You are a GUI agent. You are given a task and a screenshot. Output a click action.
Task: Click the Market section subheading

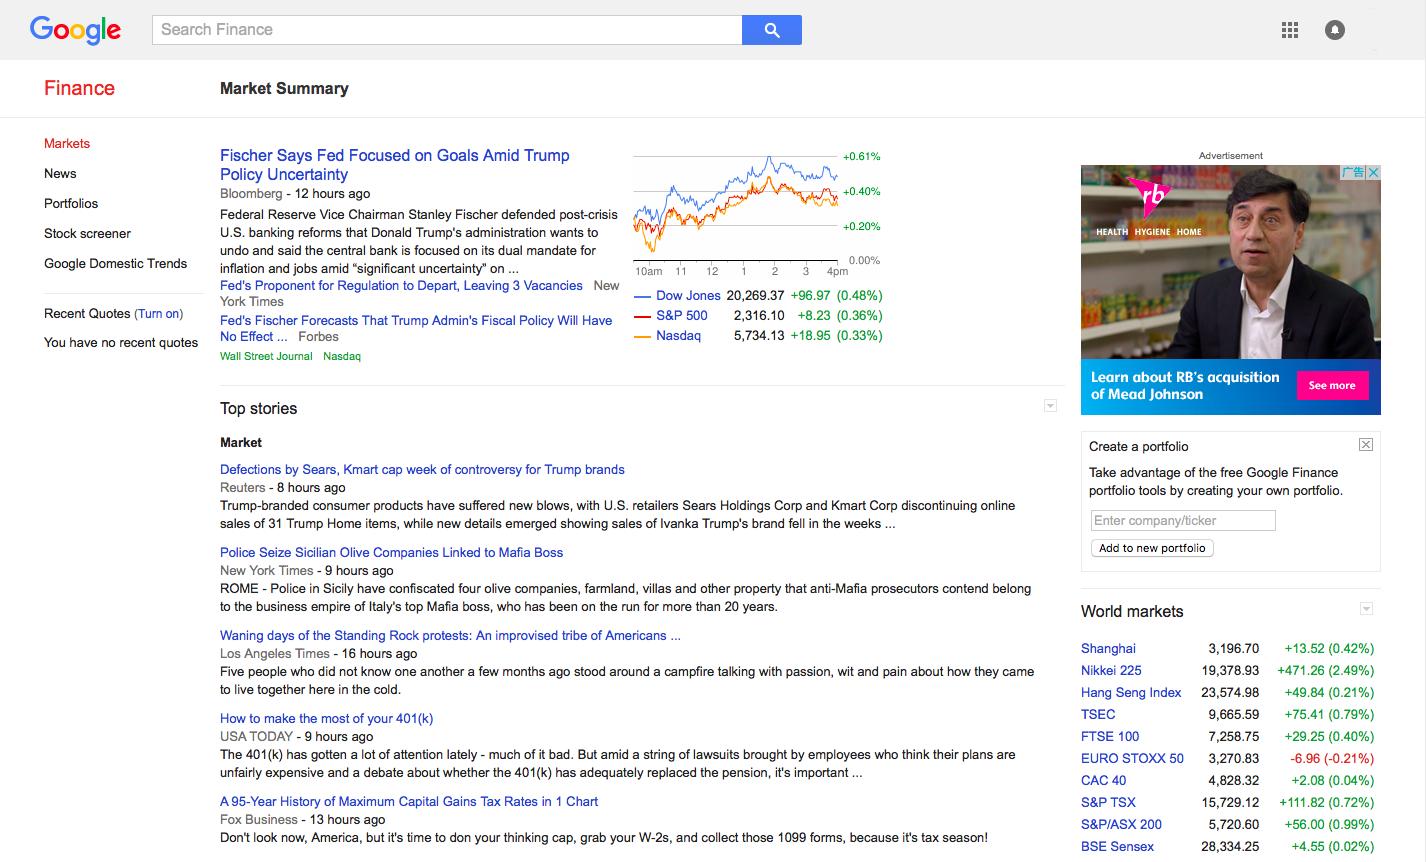[x=241, y=442]
